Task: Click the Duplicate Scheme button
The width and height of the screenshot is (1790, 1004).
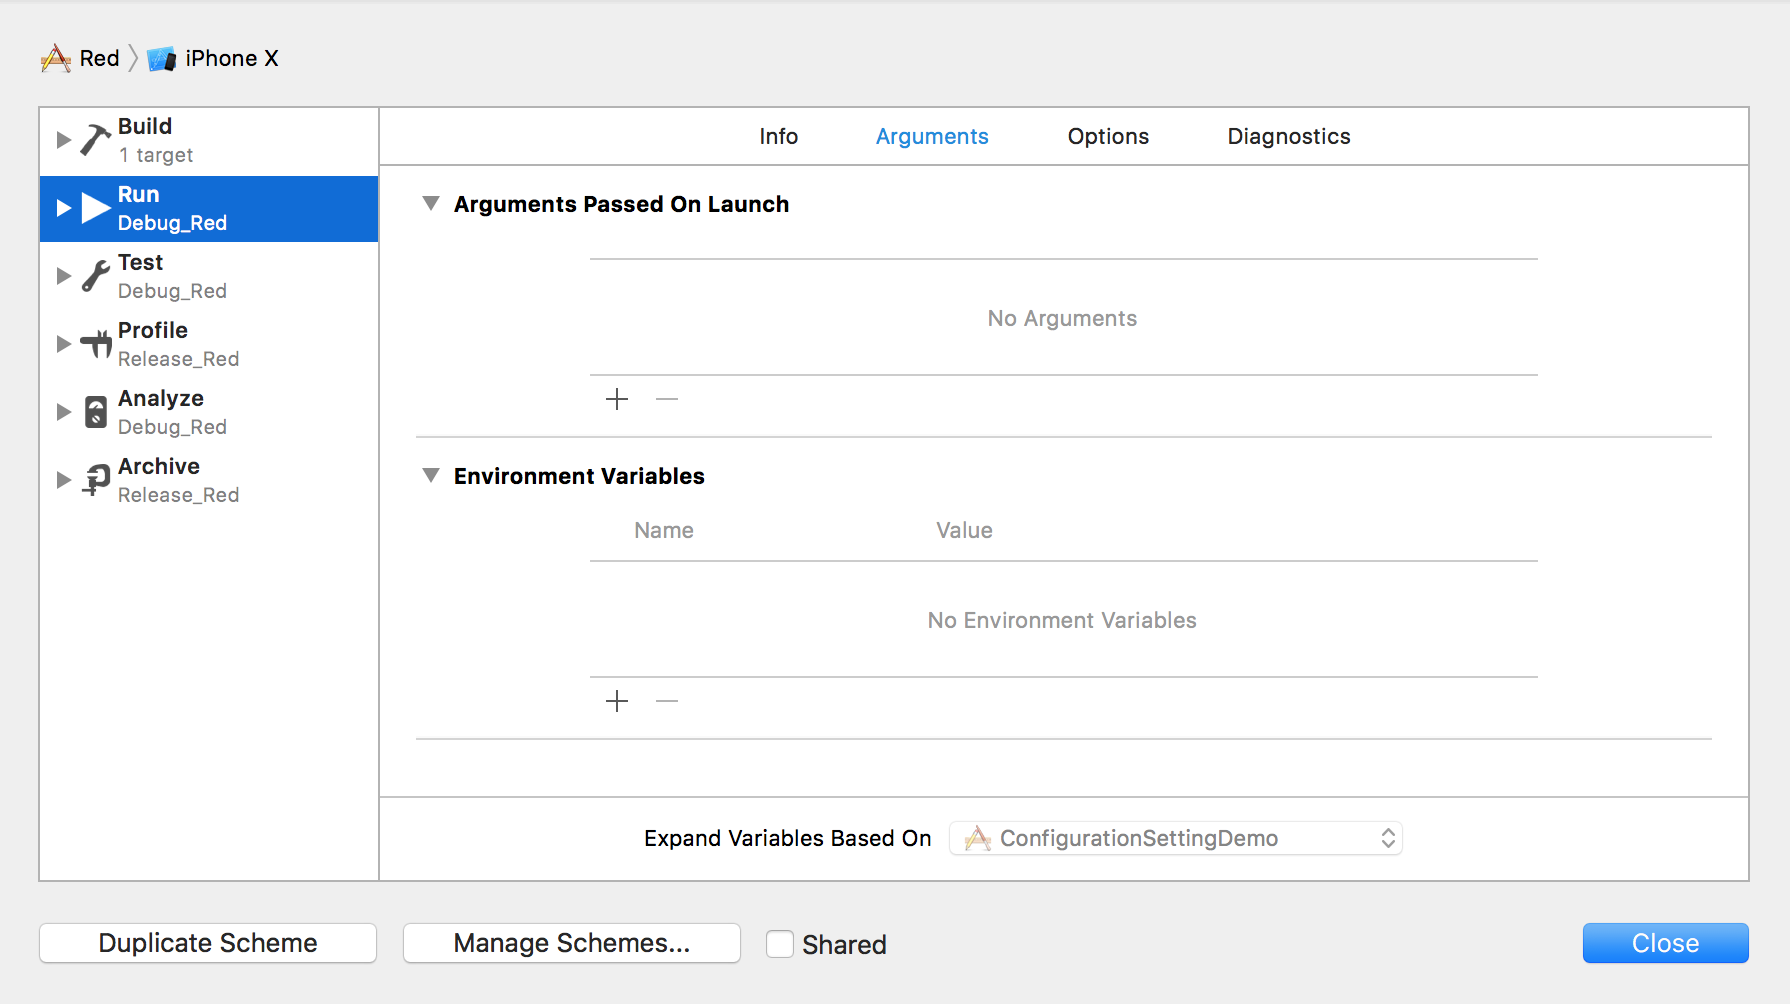Action: [x=208, y=943]
